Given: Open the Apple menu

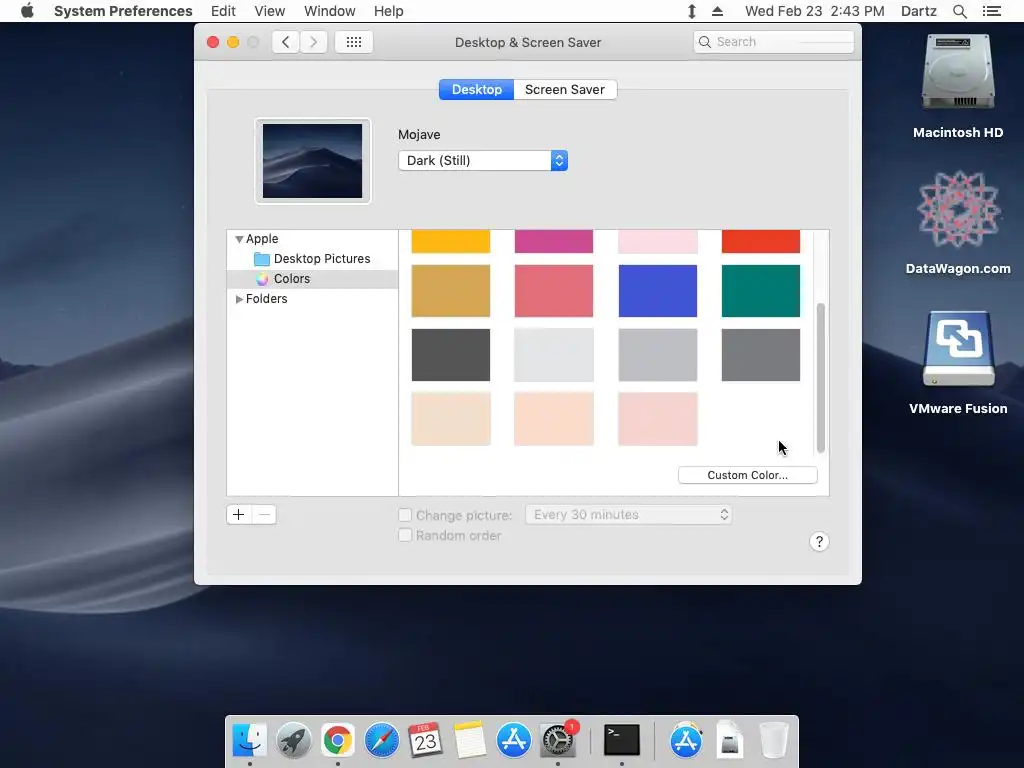Looking at the screenshot, I should pyautogui.click(x=27, y=11).
